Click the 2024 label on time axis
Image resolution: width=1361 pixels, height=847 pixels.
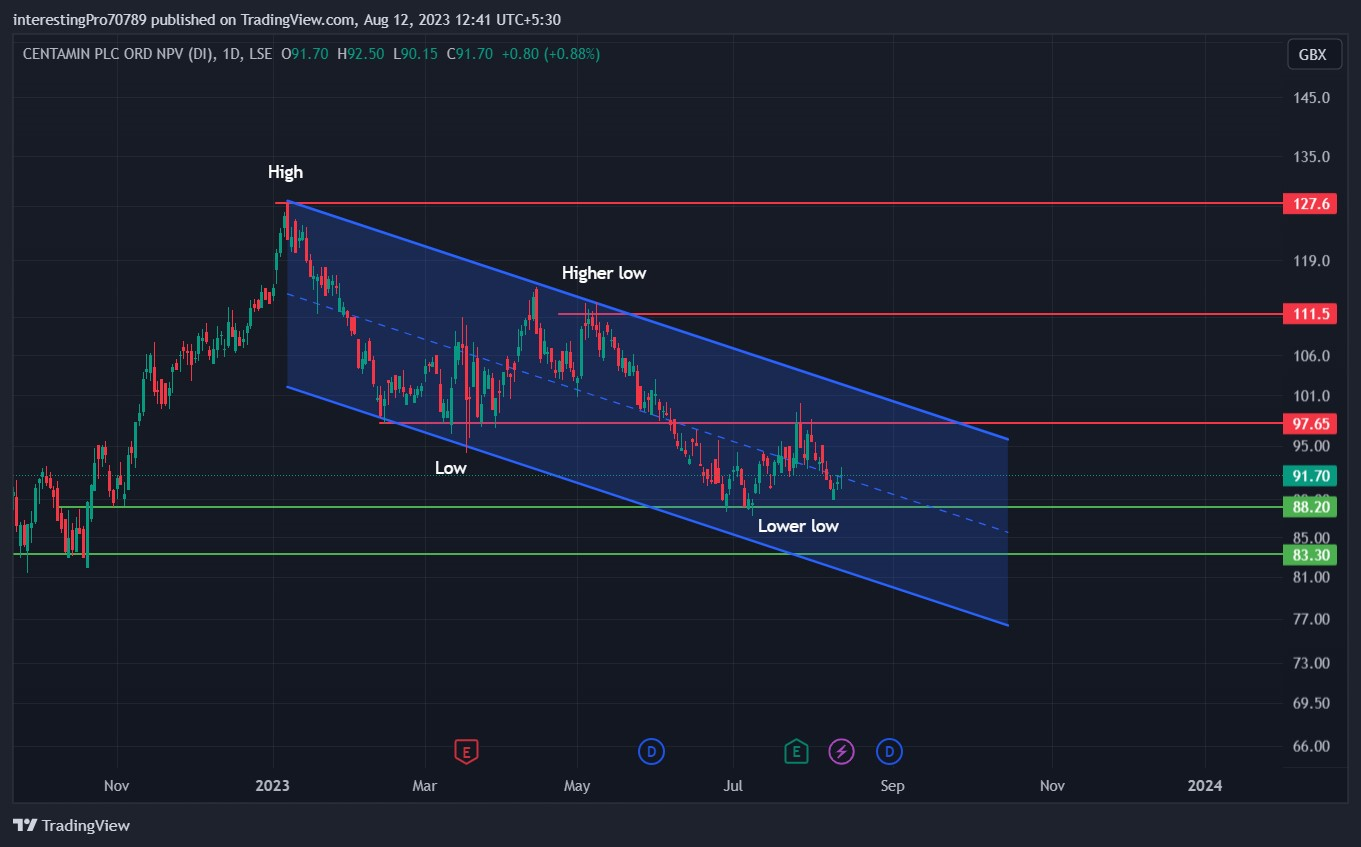click(1204, 786)
